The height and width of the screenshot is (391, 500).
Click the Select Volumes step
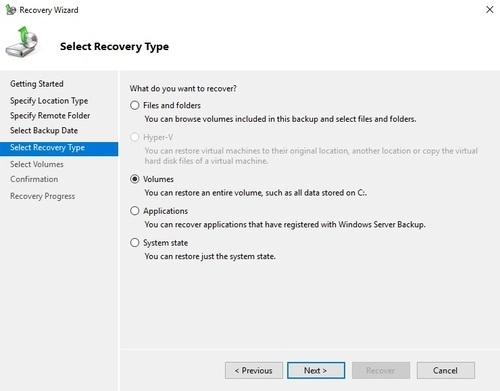[x=37, y=164]
